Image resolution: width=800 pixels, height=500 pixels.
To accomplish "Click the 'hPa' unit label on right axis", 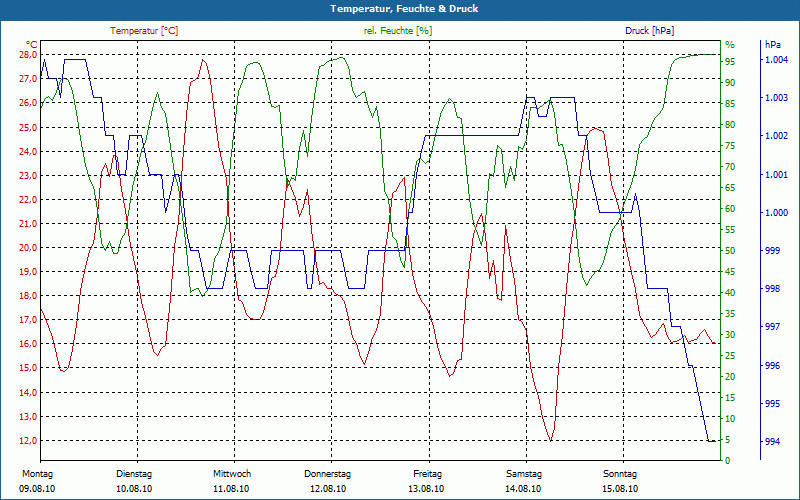I will coord(772,45).
